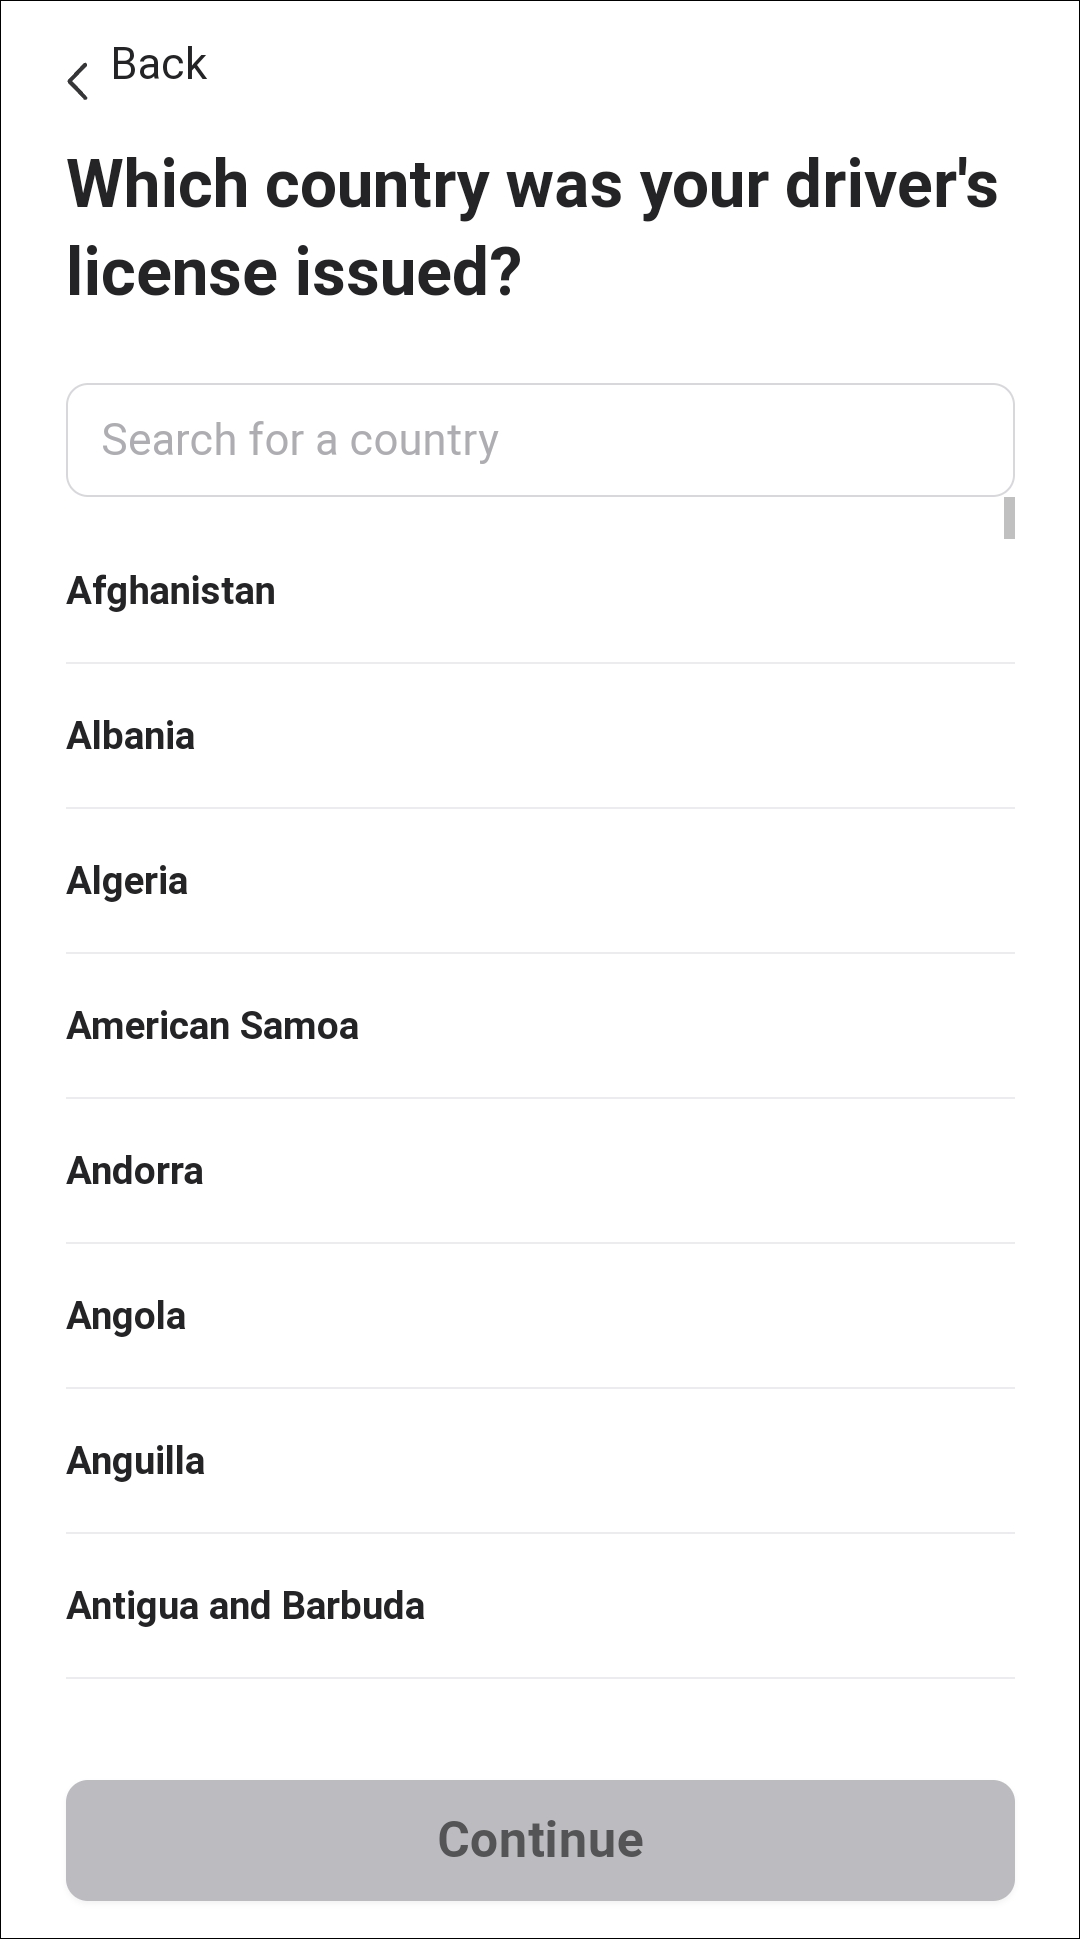Click the back chevron arrow icon
Image resolution: width=1080 pixels, height=1939 pixels.
78,81
